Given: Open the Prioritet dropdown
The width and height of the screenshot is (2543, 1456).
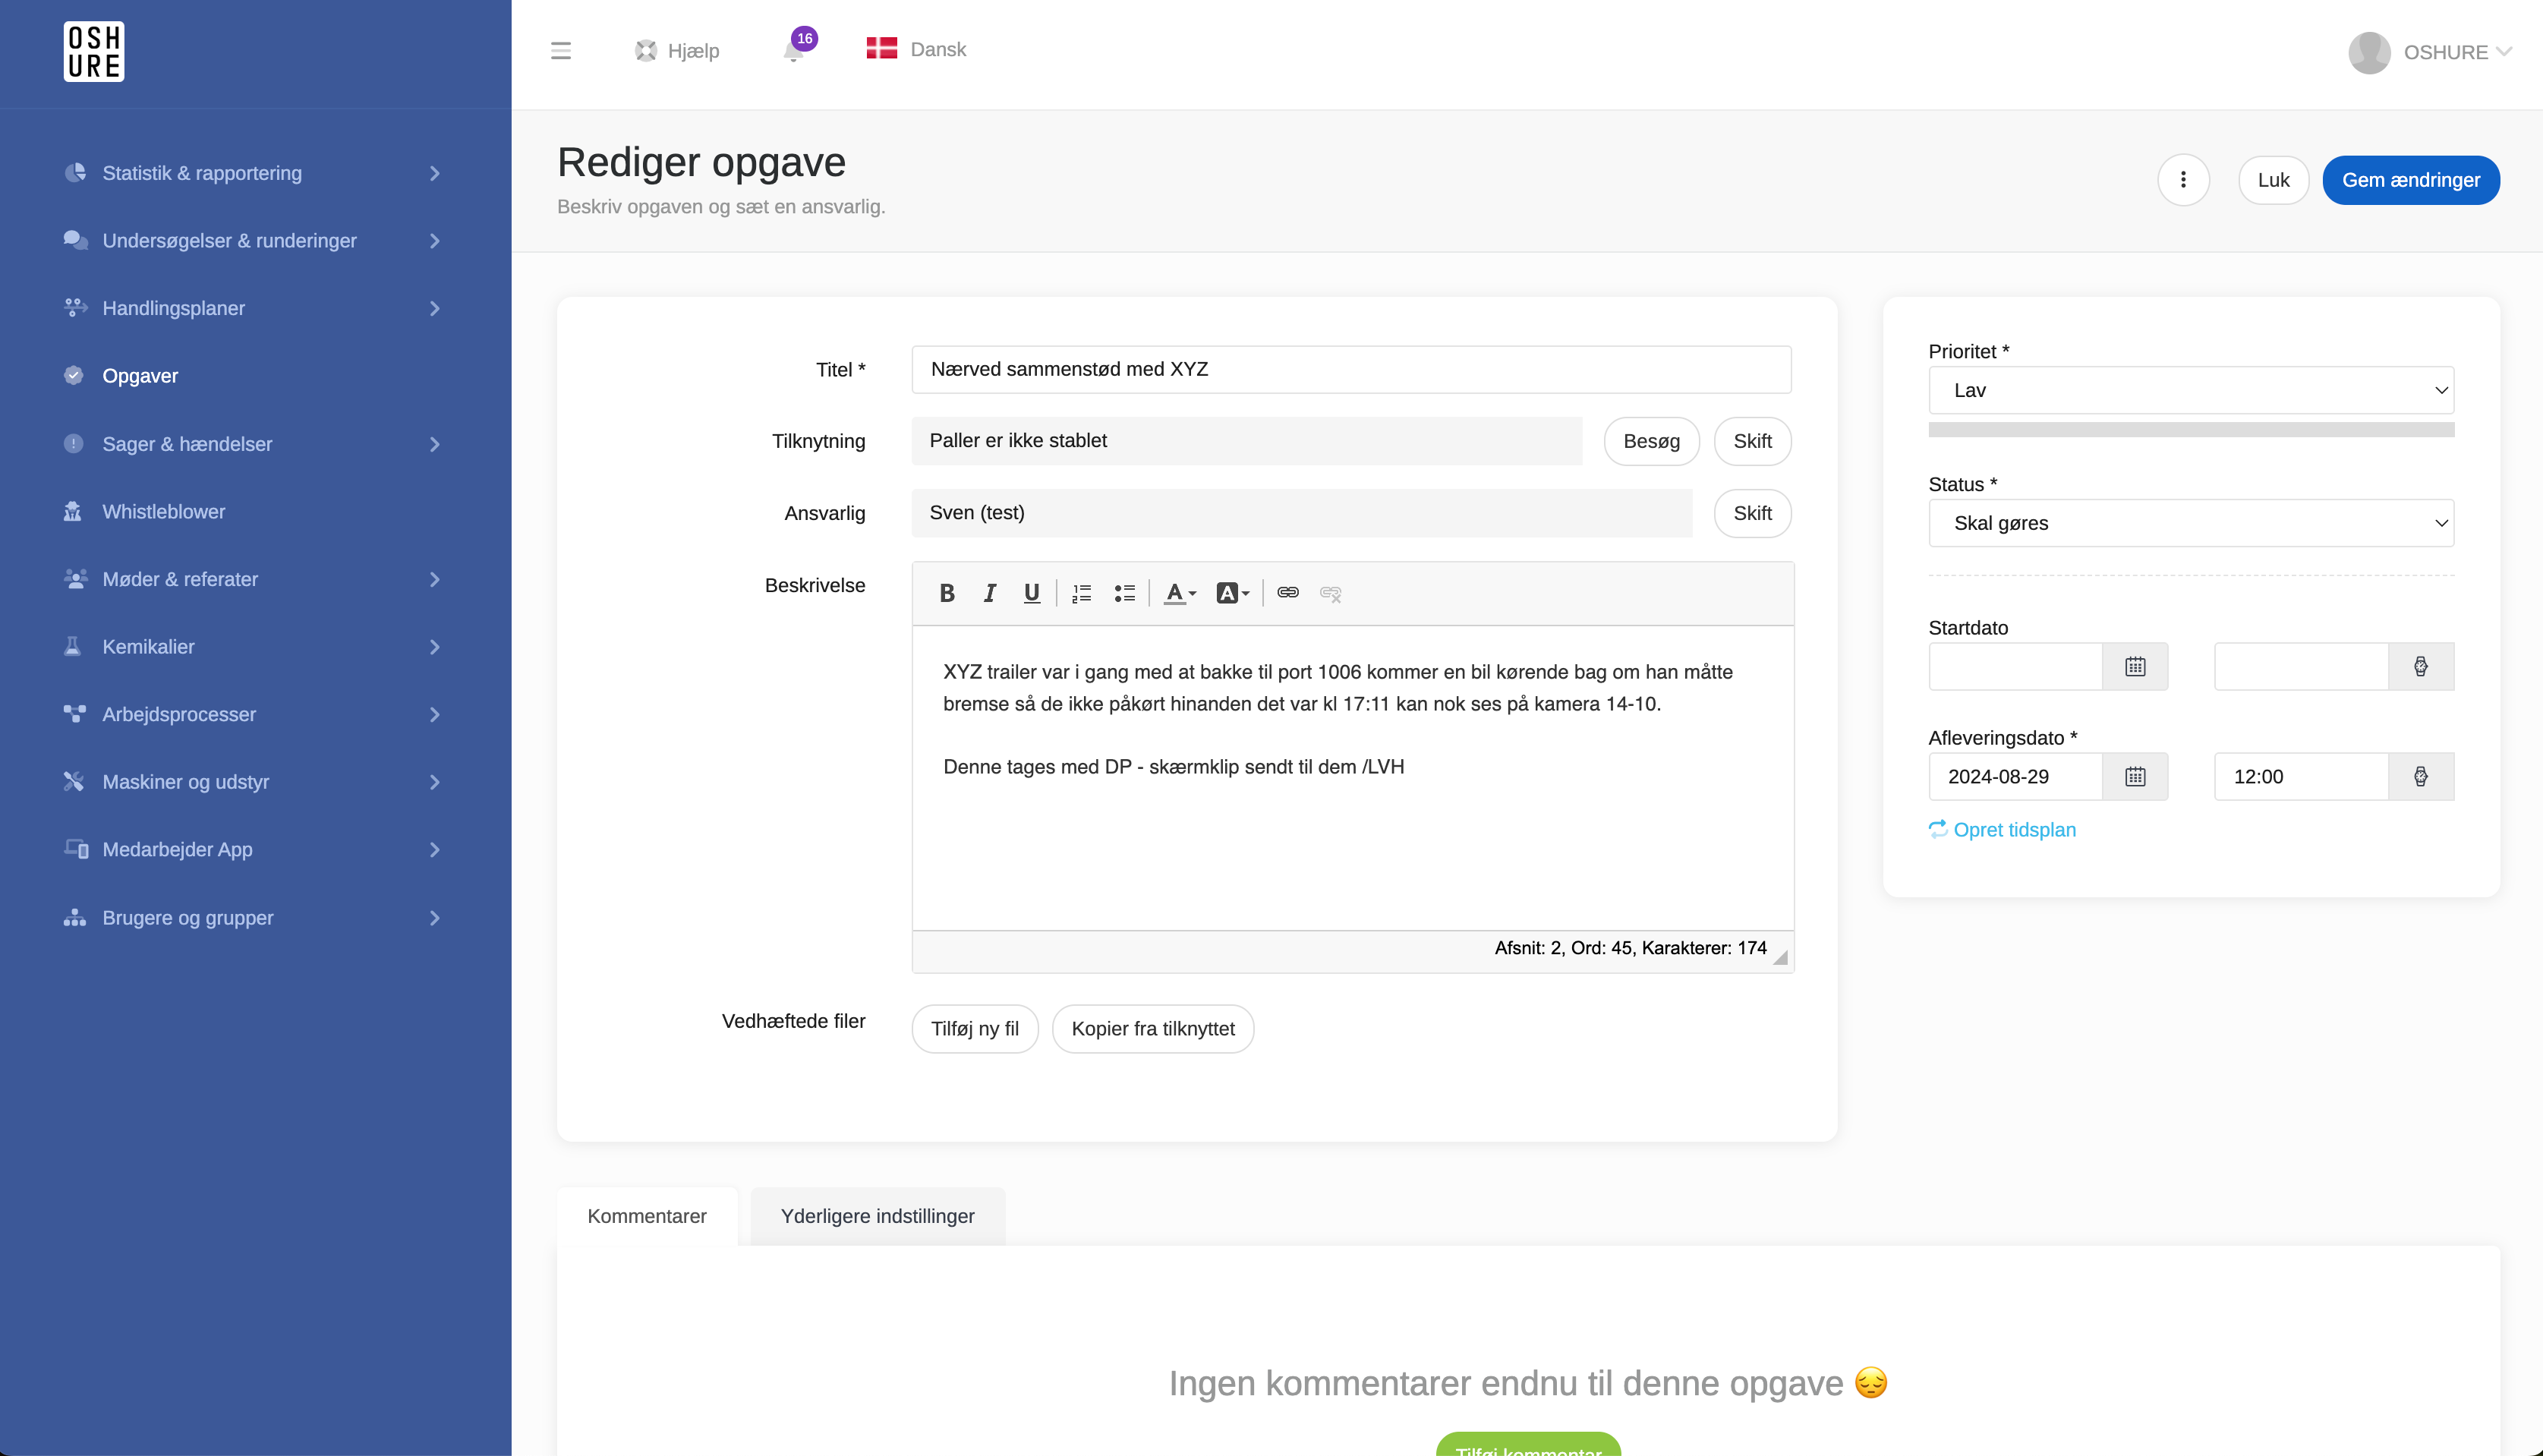Looking at the screenshot, I should [2190, 390].
